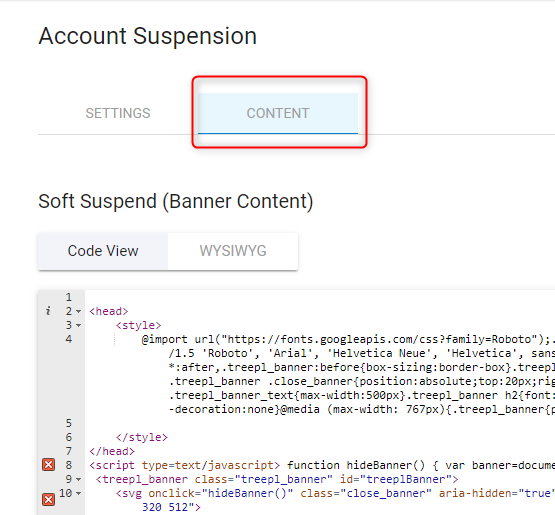Click the closing style tag line

[x=142, y=437]
